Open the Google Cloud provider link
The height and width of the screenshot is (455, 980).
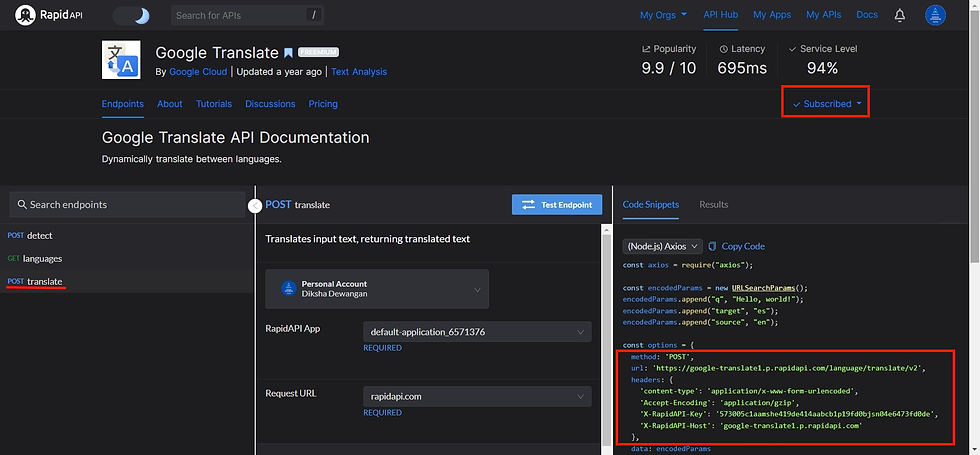click(x=198, y=72)
